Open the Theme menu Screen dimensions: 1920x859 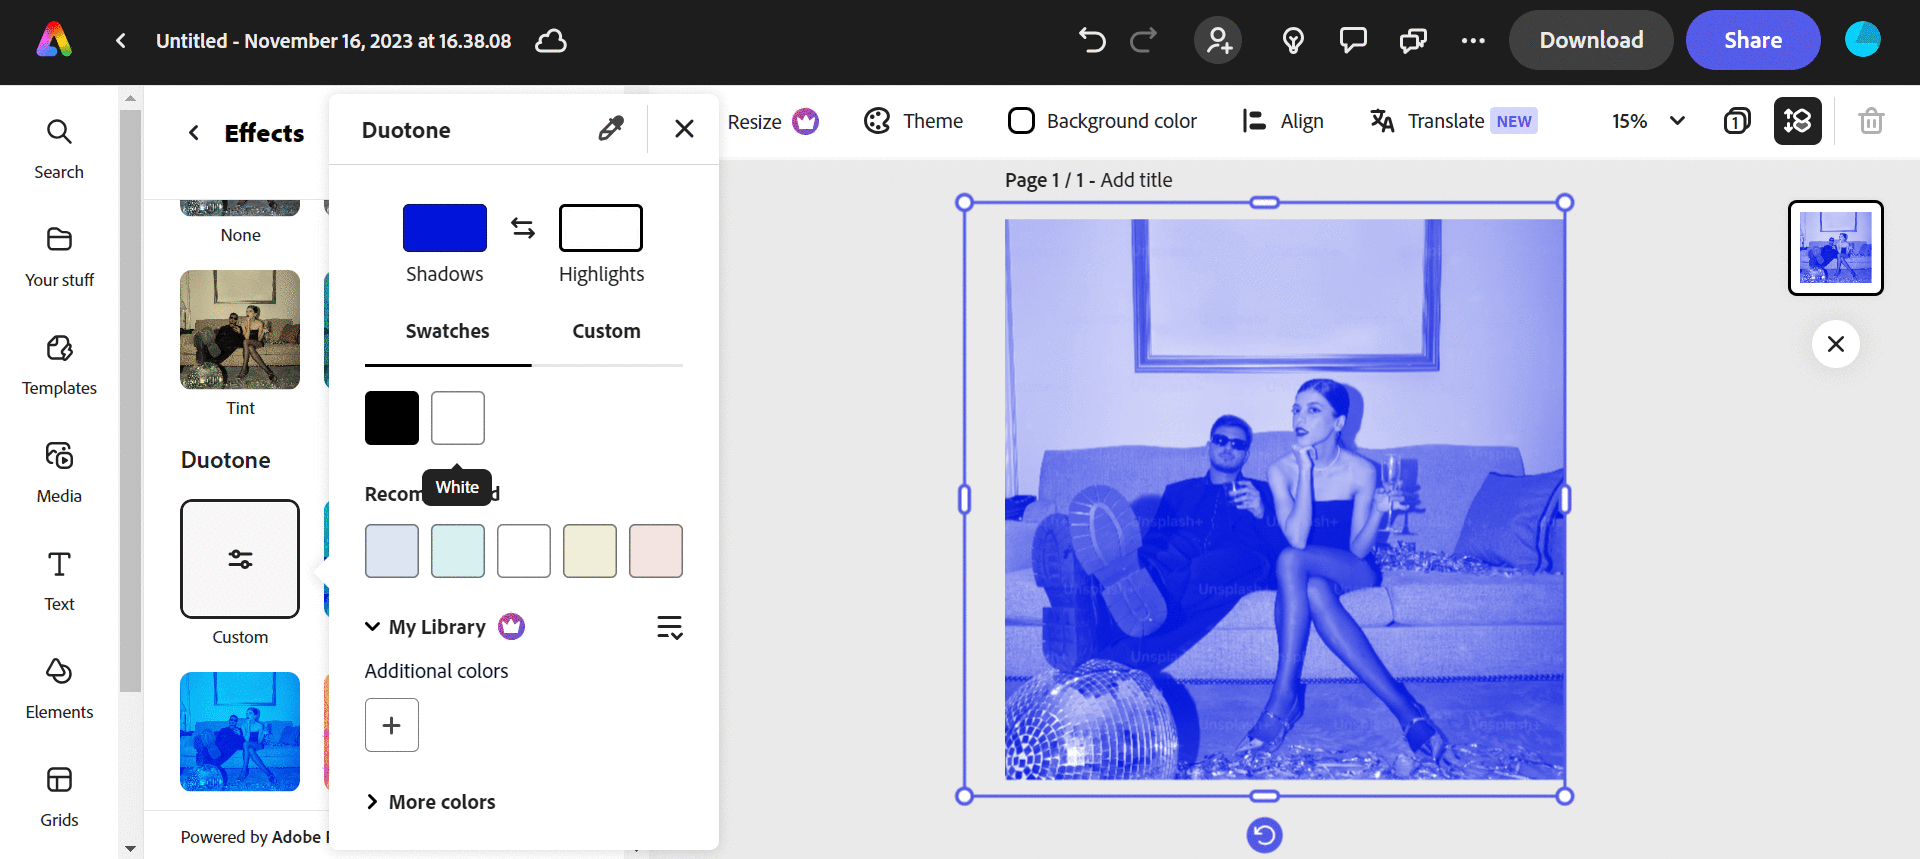(x=913, y=121)
